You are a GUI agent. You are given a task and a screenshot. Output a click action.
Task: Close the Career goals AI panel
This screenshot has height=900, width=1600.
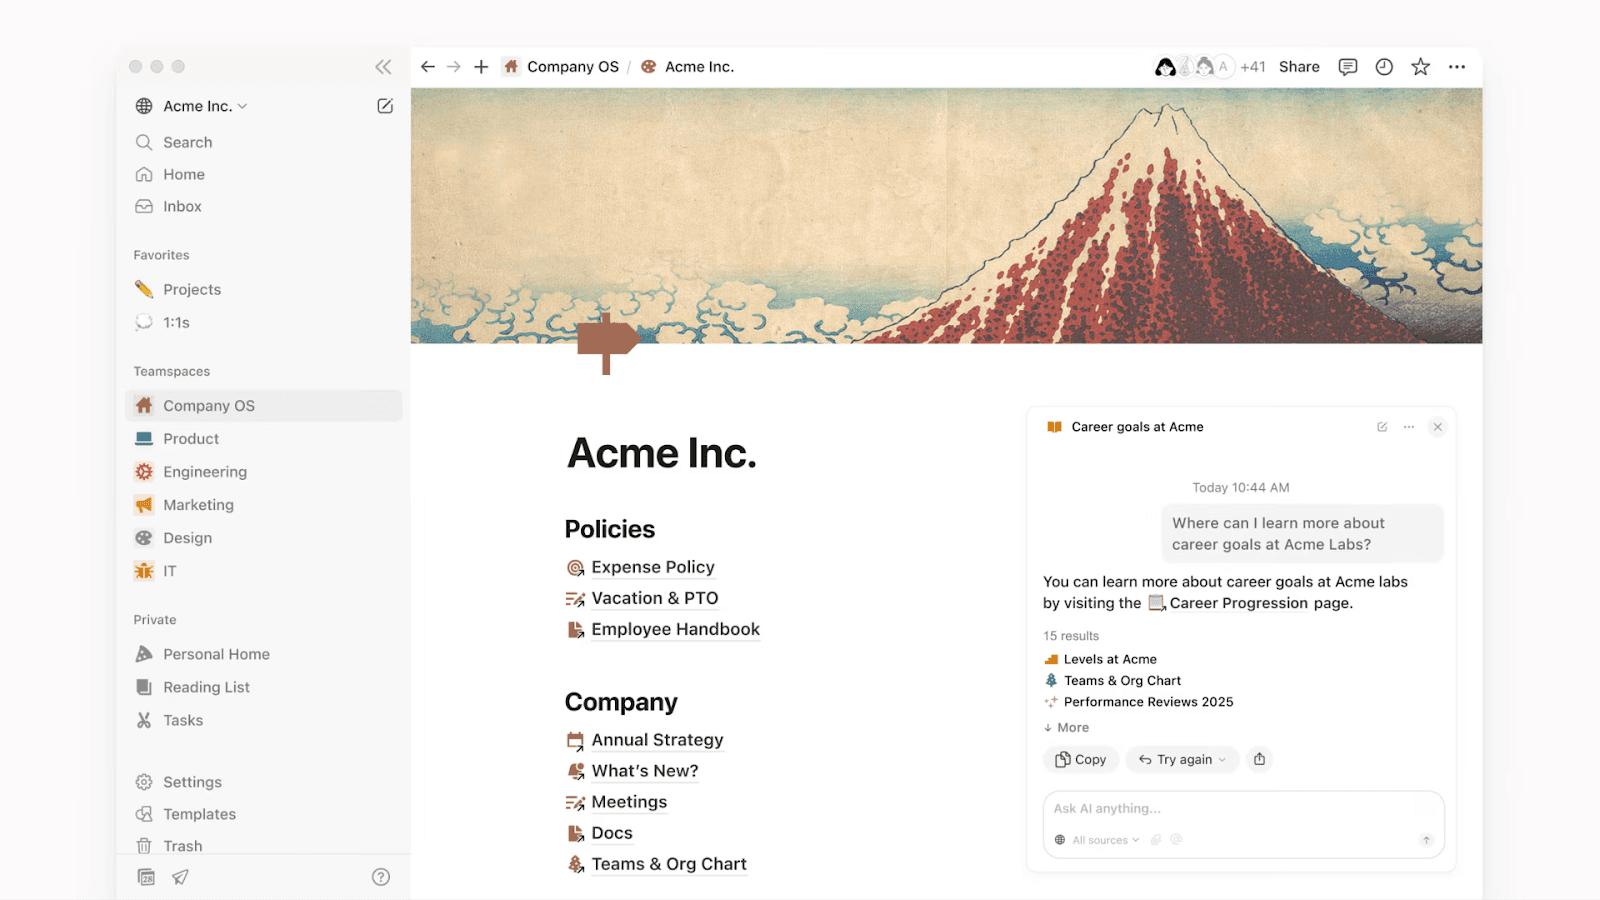tap(1438, 427)
